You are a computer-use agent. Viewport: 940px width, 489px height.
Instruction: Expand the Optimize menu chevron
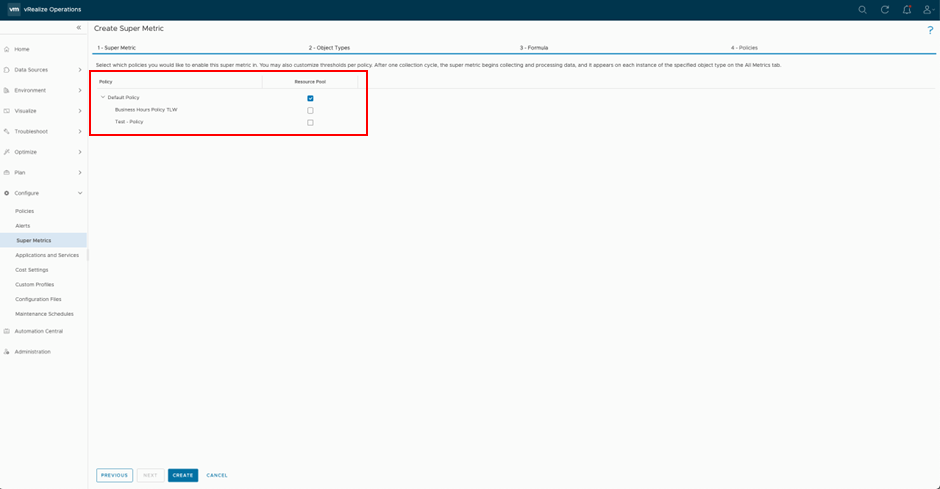(x=80, y=152)
